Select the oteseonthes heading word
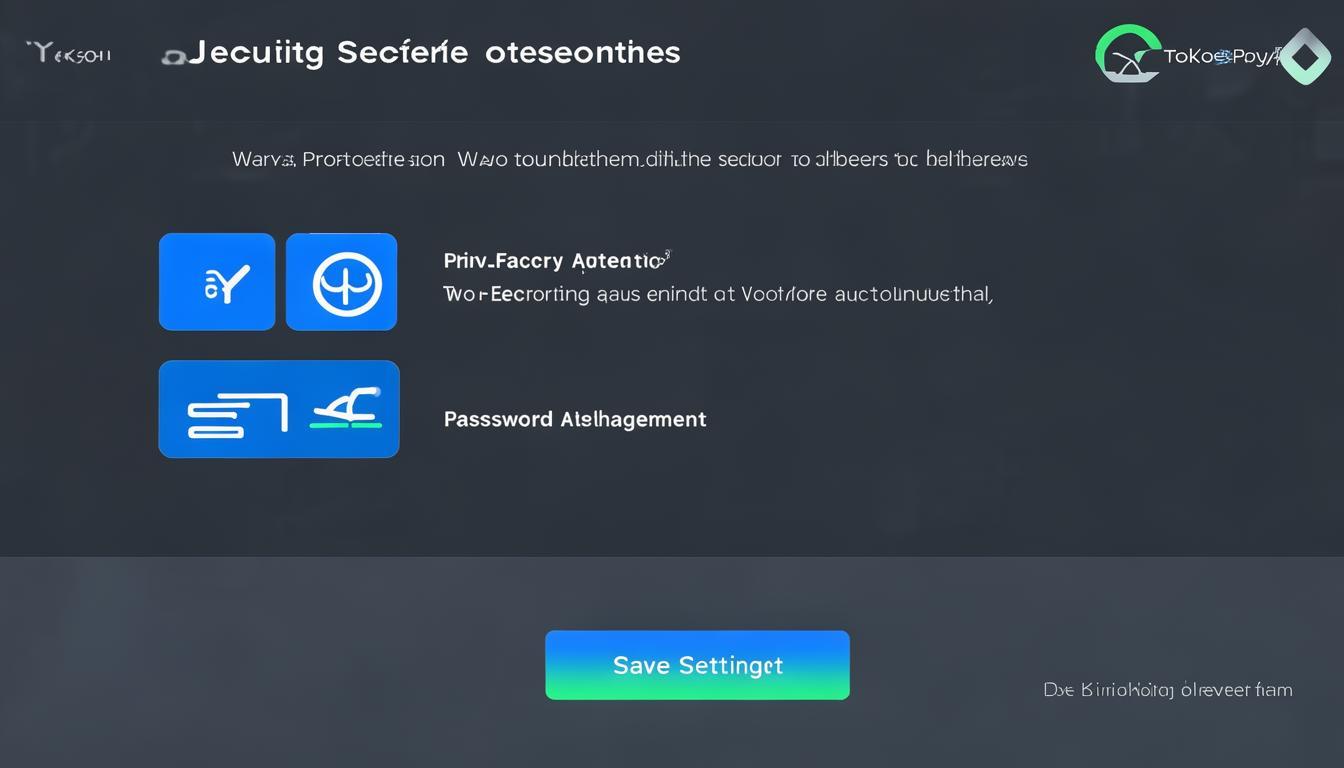The height and width of the screenshot is (768, 1344). coord(582,53)
